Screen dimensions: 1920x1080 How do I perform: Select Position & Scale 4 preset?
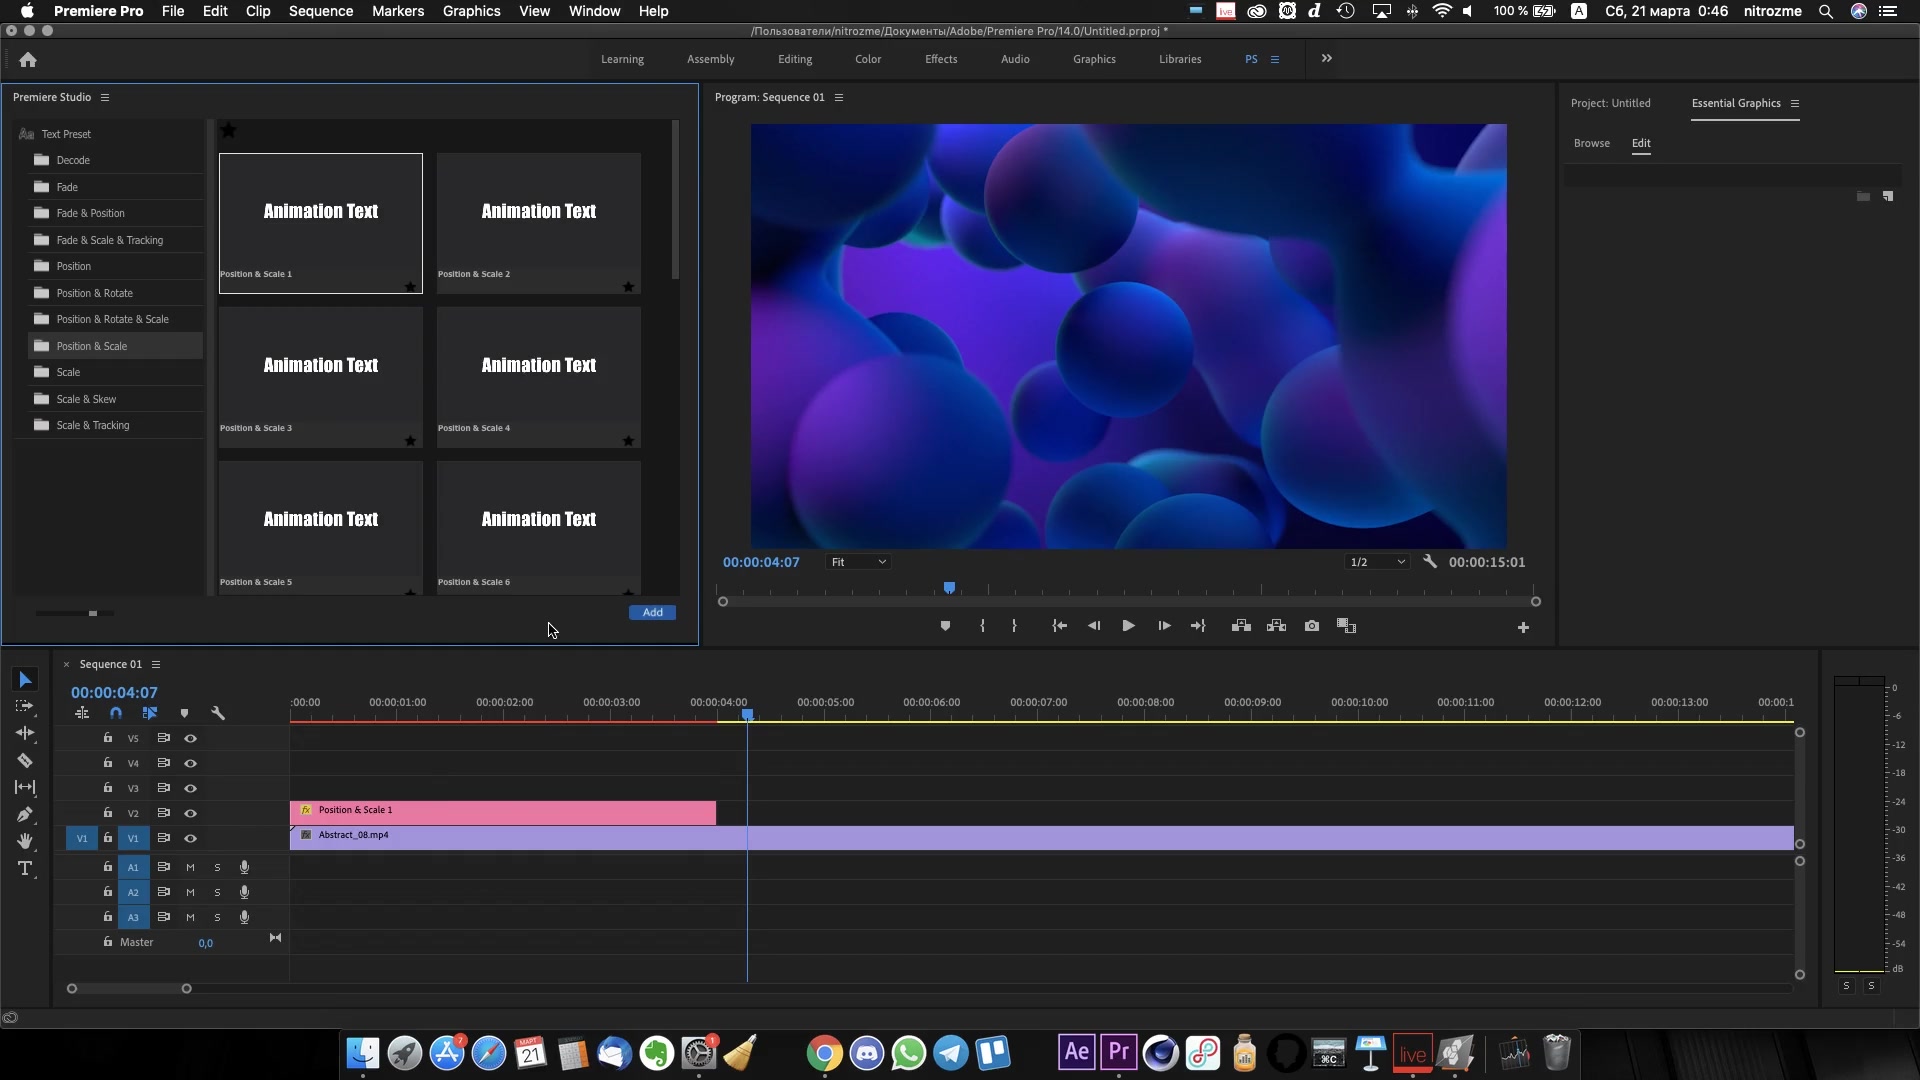coord(539,377)
